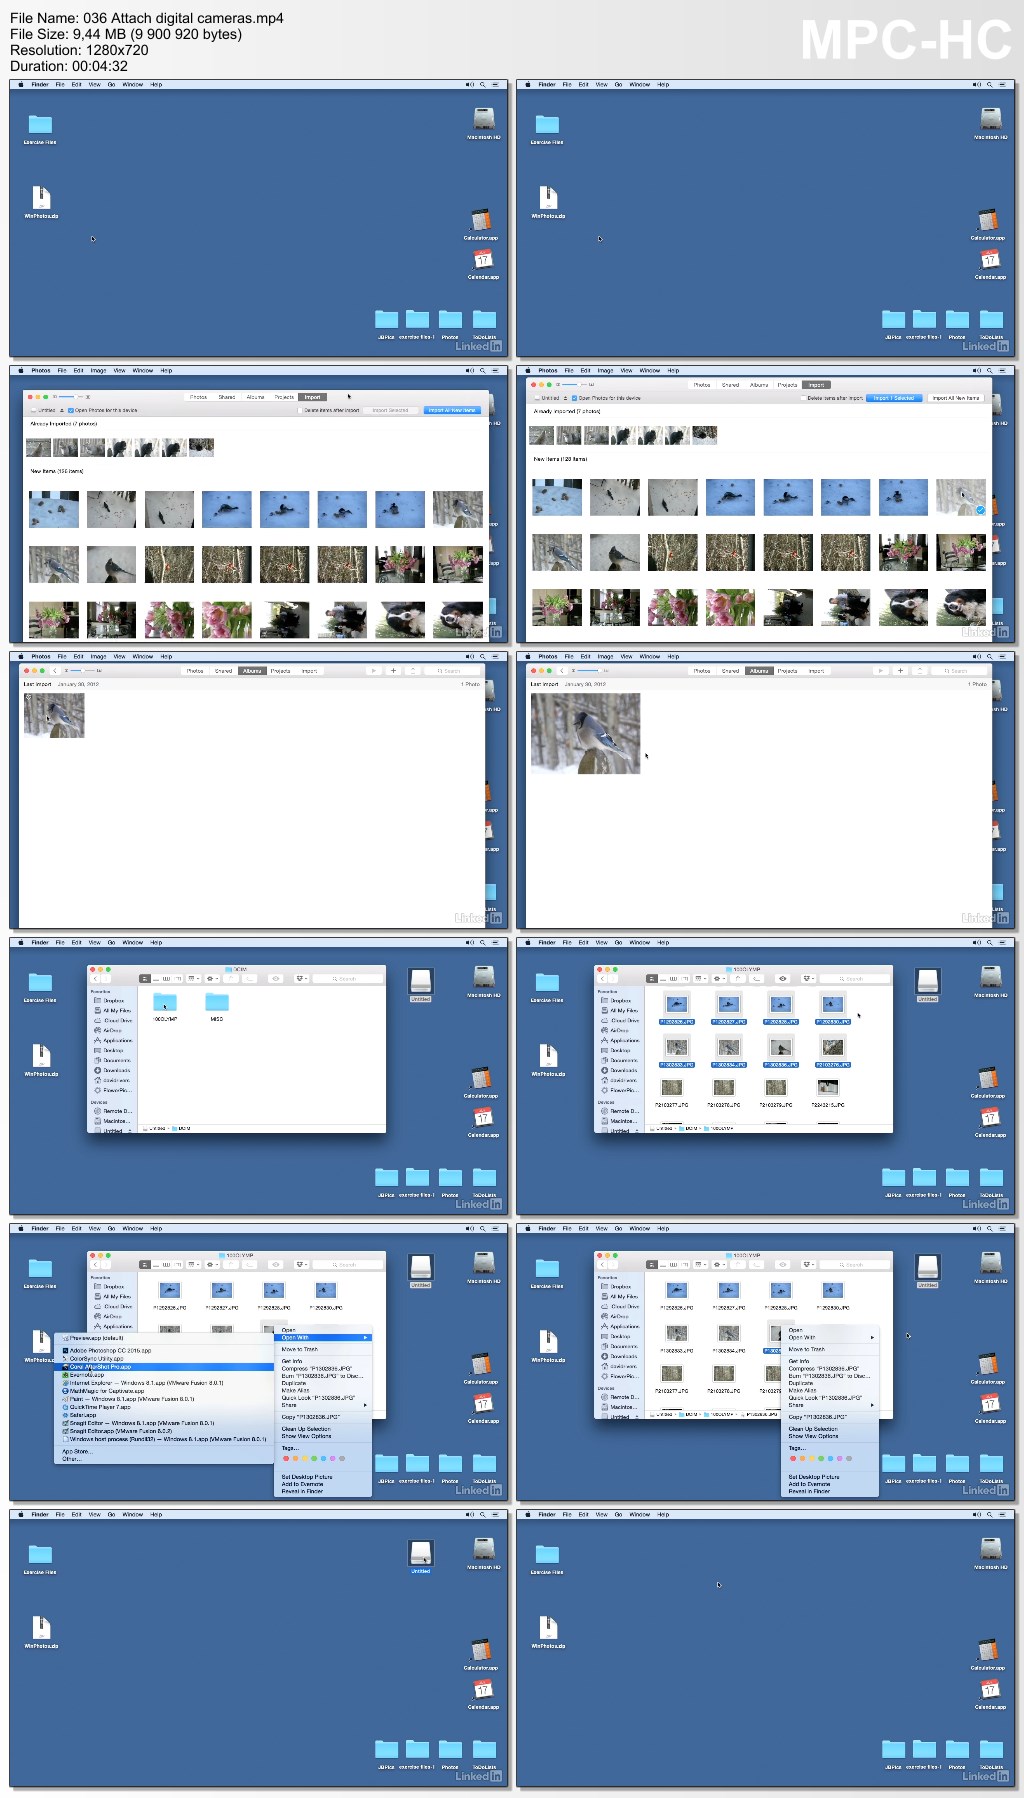Select All My Files in the DCIM window sidebar
The image size is (1024, 1798).
coord(116,1010)
